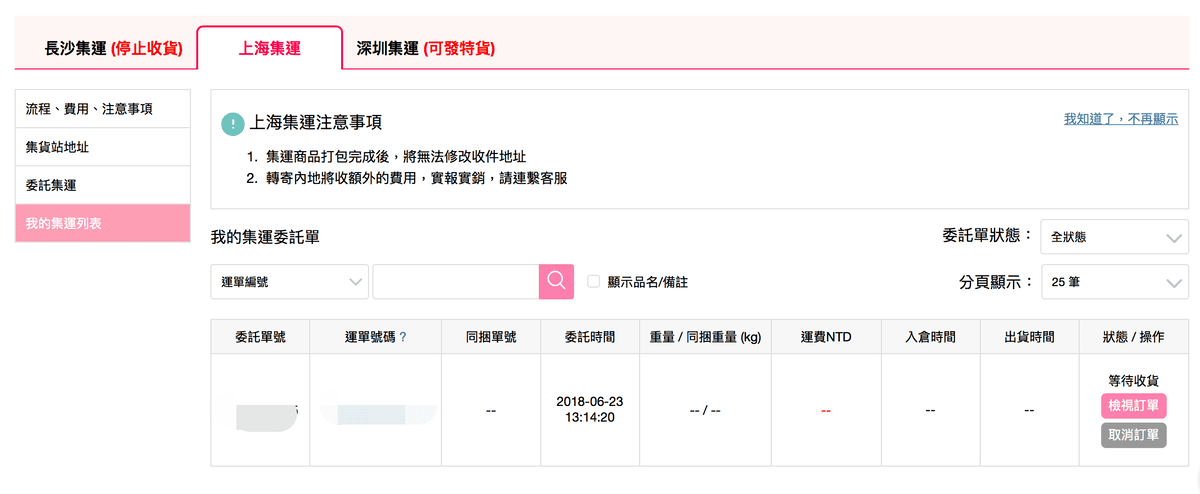The width and height of the screenshot is (1200, 494).
Task: Select 我的集運列表 in the sidebar
Action: [103, 223]
